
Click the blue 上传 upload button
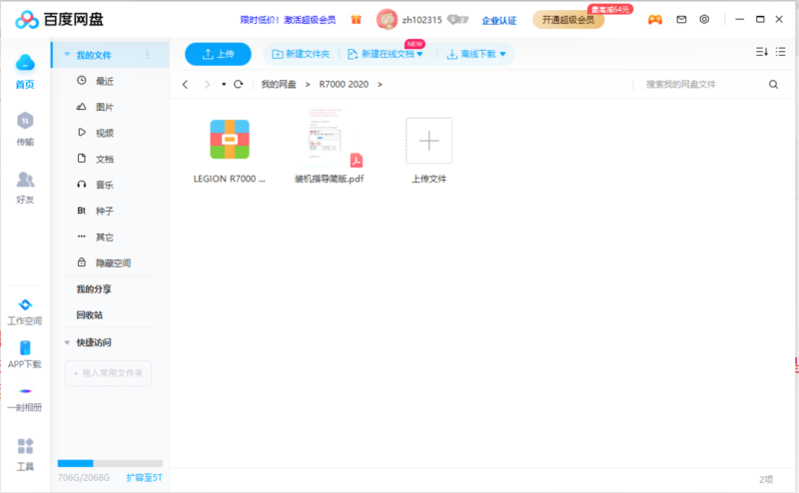pos(219,54)
